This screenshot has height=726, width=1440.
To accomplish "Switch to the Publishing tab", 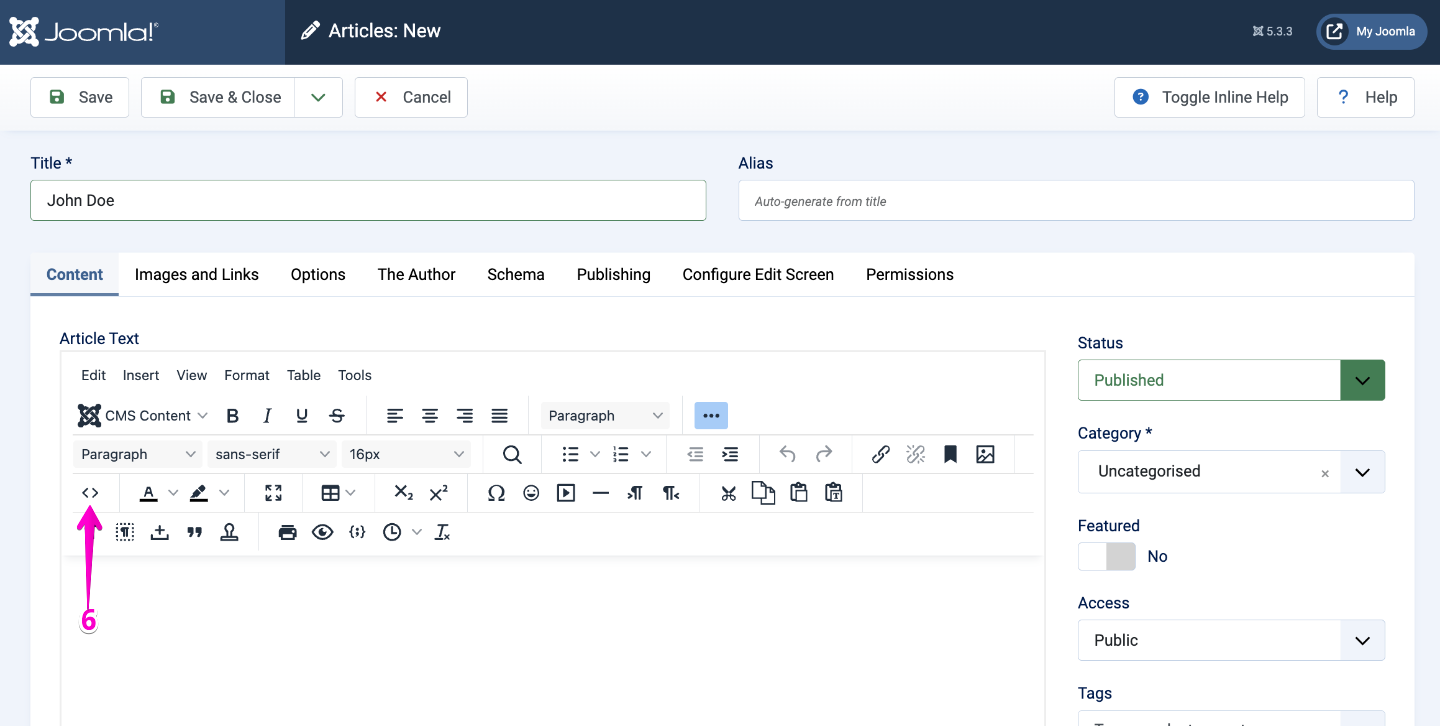I will pos(613,275).
